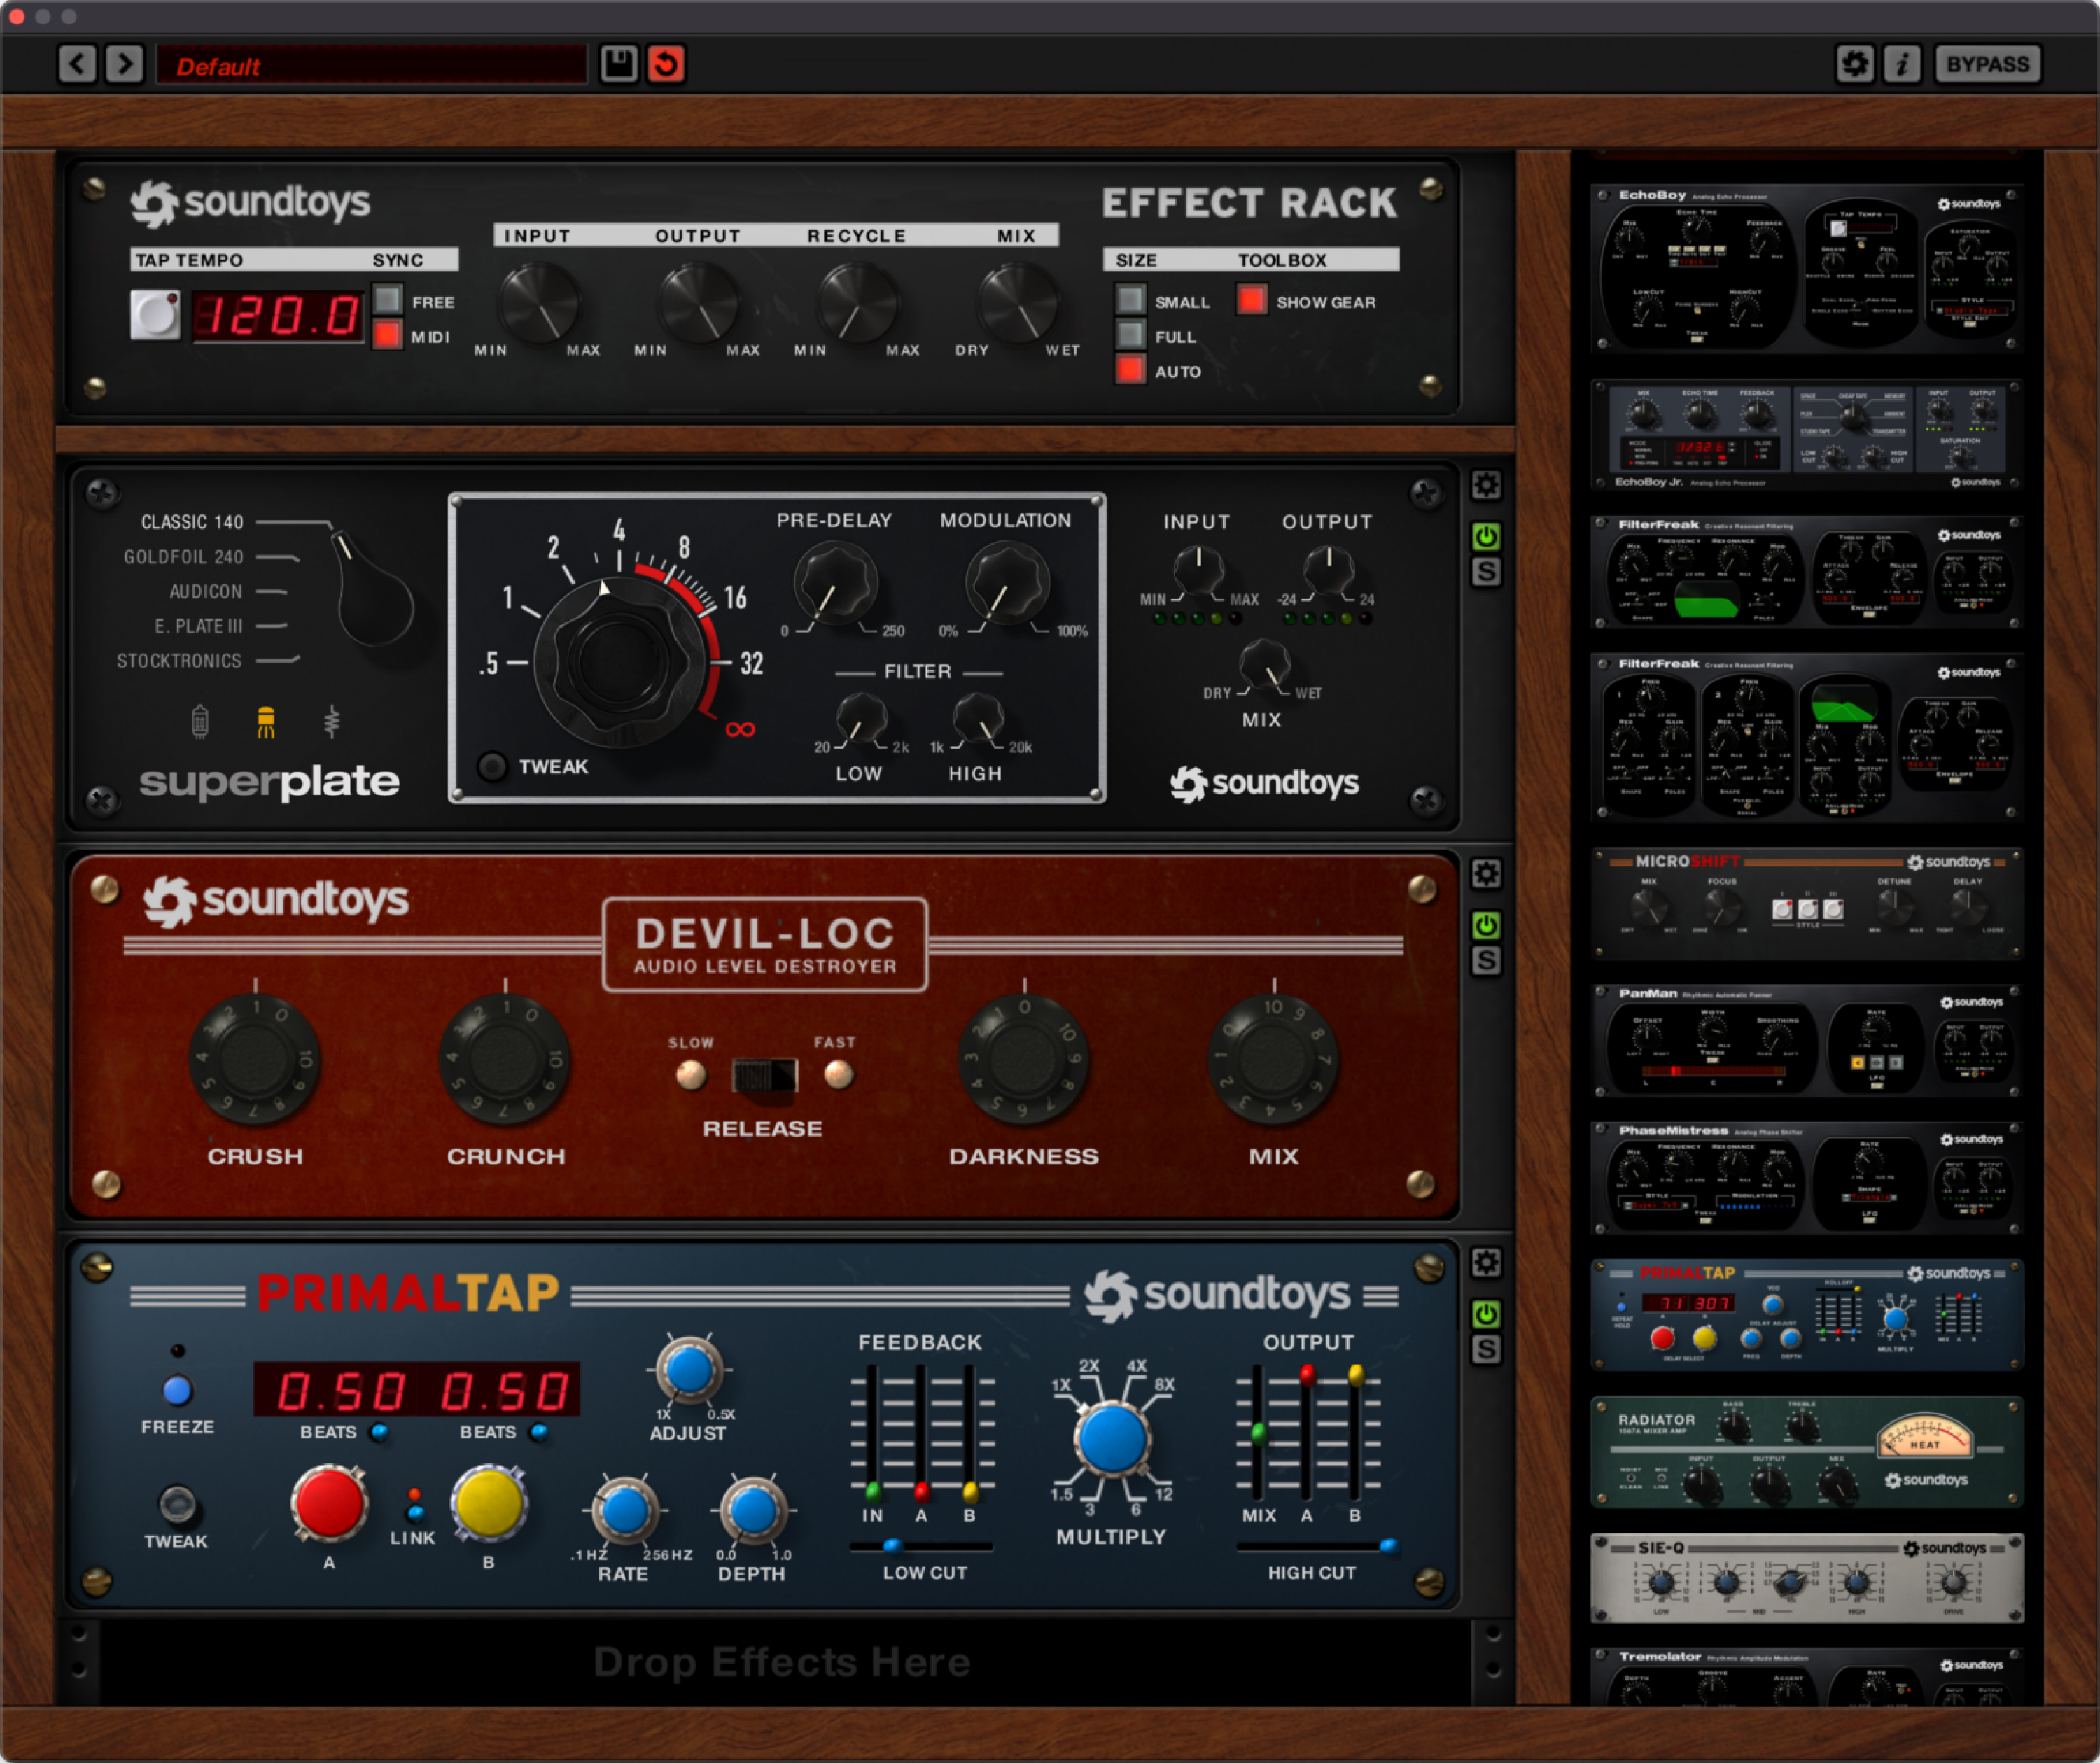Screen dimensions: 2100x1763
Task: Toggle the Show Gear option
Action: [1251, 299]
